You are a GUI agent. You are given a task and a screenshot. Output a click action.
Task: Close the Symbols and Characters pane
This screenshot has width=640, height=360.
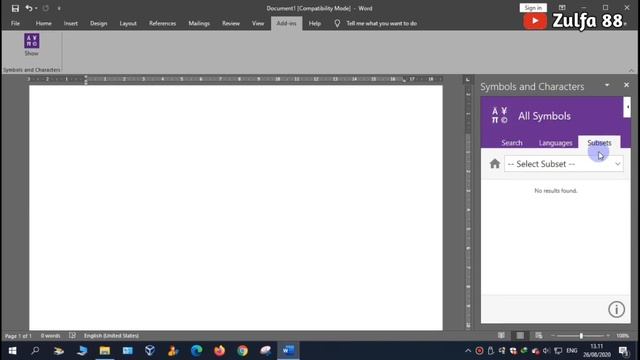pos(626,85)
